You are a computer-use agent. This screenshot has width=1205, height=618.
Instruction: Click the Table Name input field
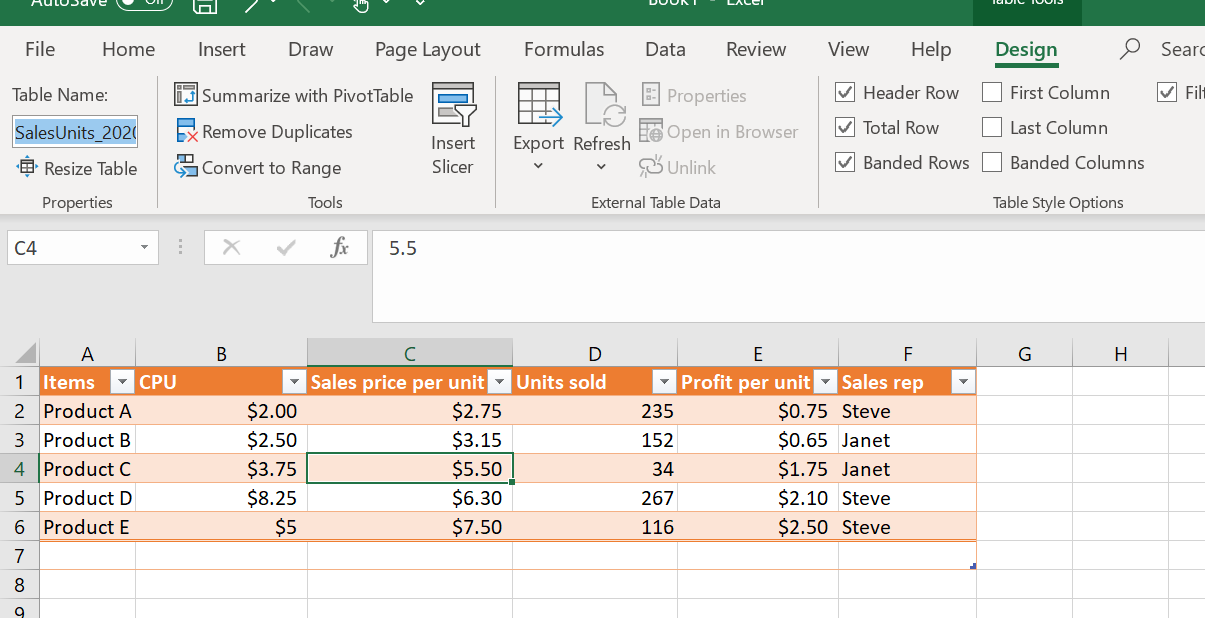[76, 132]
